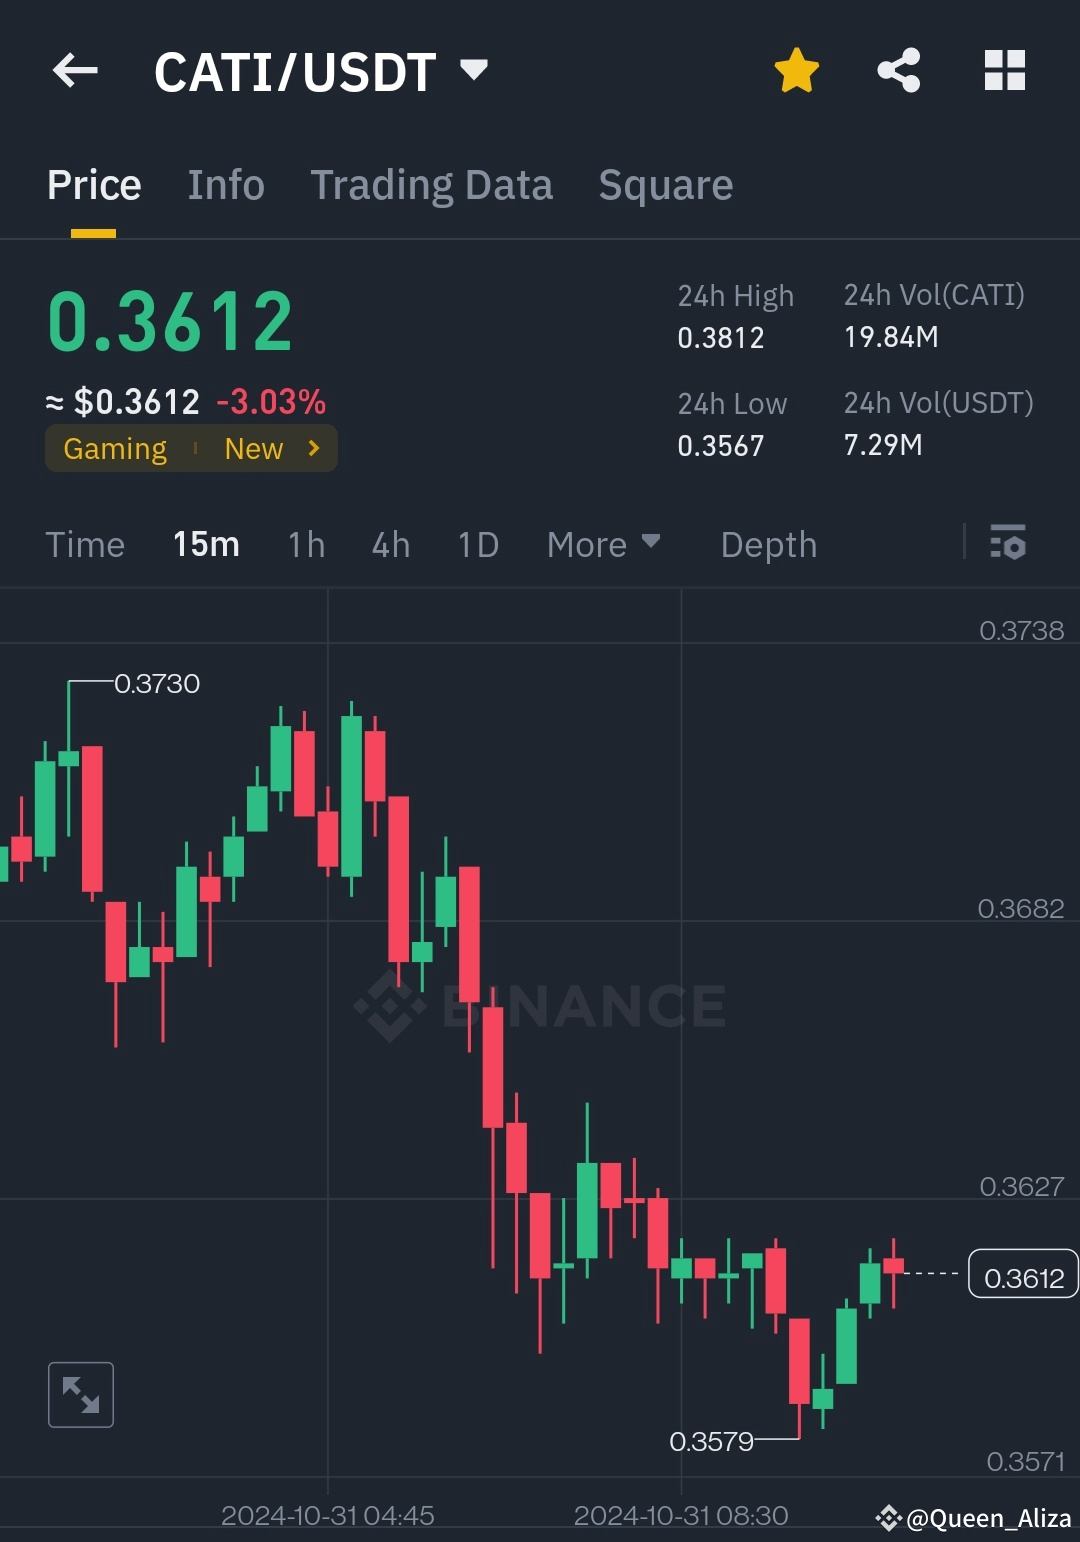The width and height of the screenshot is (1080, 1542).
Task: Open the grid layout menu icon
Action: pyautogui.click(x=1004, y=70)
